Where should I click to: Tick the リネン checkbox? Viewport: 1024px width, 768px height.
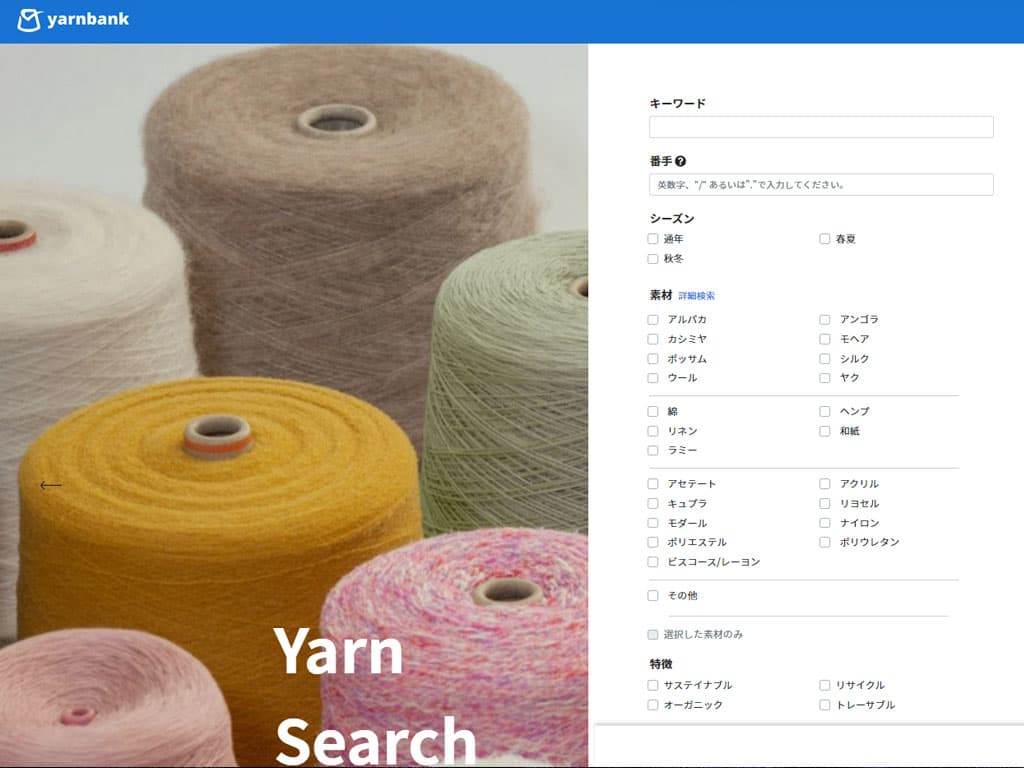pyautogui.click(x=652, y=431)
